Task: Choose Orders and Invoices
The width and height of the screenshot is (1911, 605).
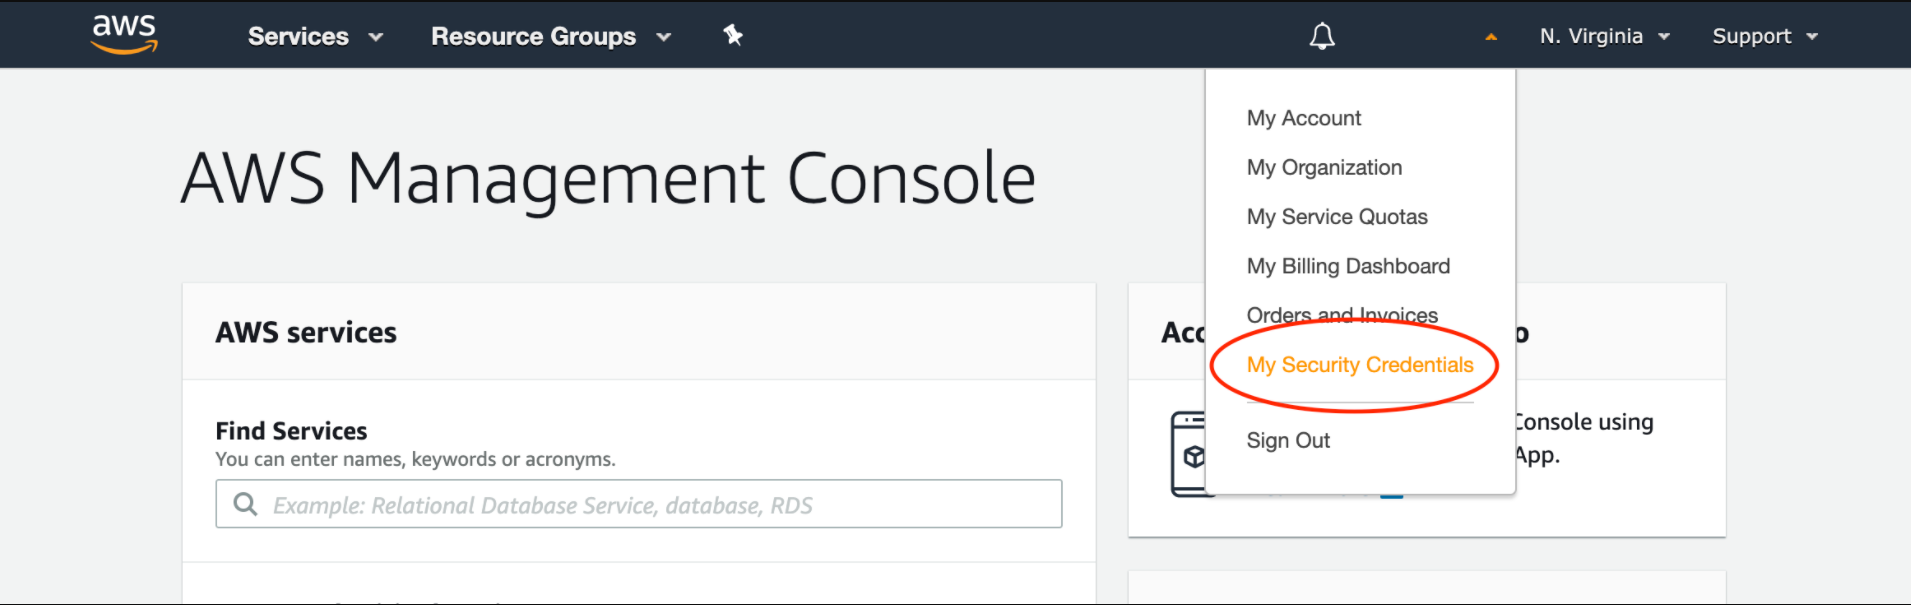Action: pos(1341,315)
